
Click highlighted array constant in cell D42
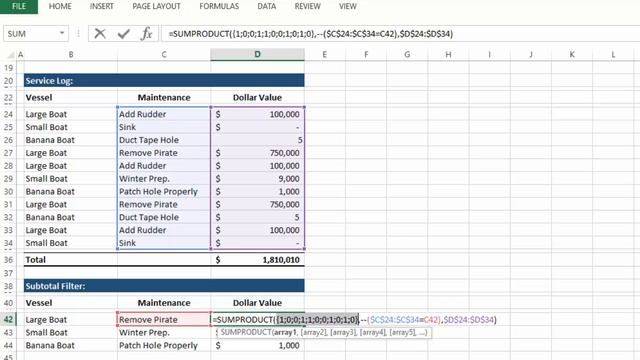317,320
